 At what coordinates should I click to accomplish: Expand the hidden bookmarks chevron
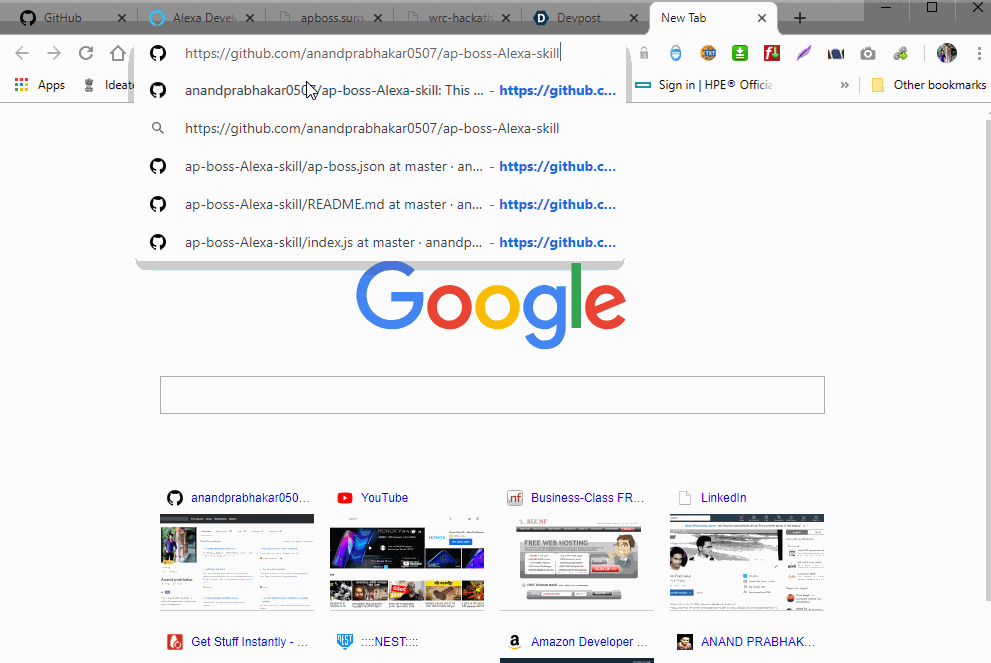(844, 85)
